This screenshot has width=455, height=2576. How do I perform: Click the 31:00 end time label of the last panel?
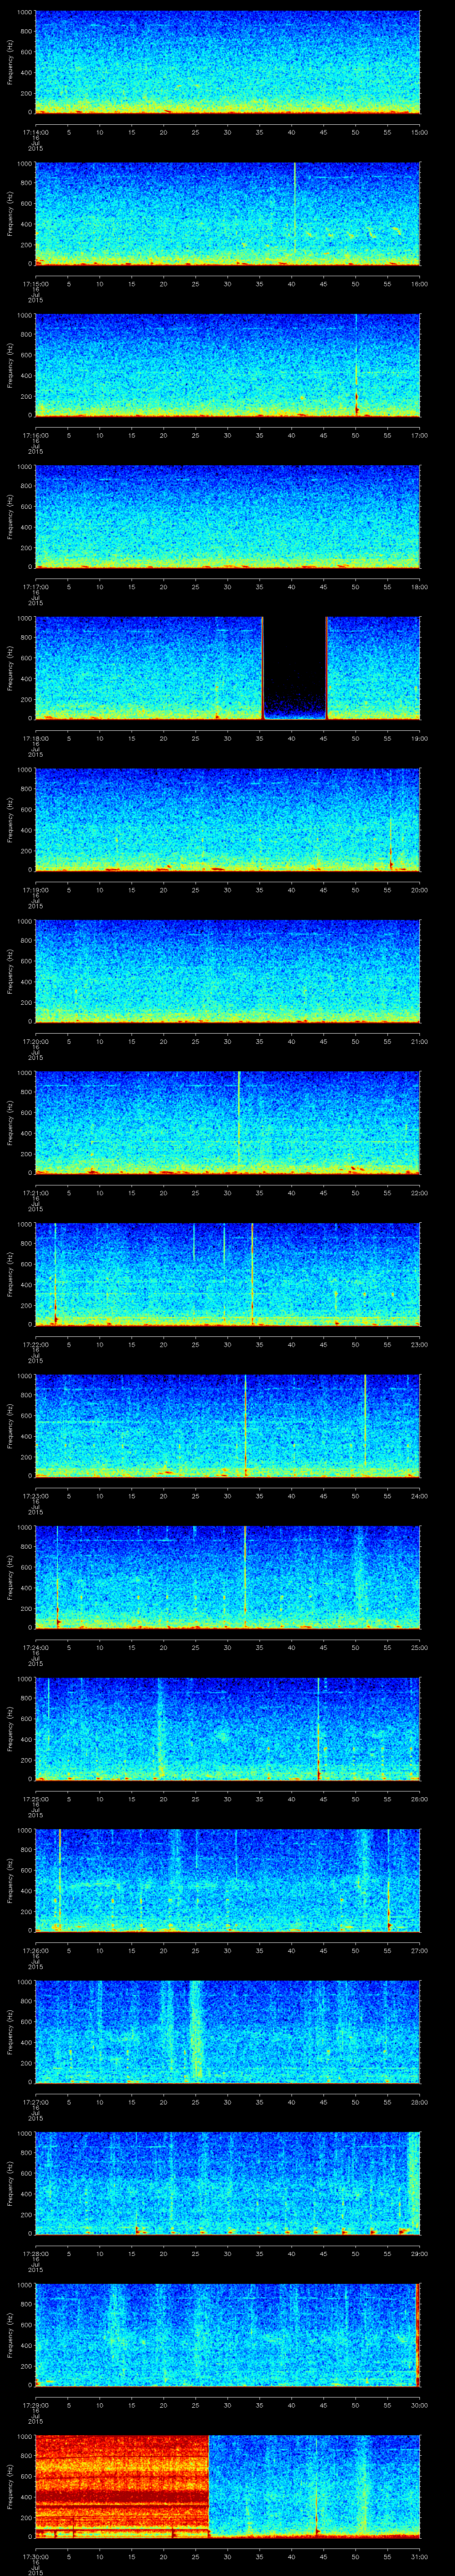419,2556
